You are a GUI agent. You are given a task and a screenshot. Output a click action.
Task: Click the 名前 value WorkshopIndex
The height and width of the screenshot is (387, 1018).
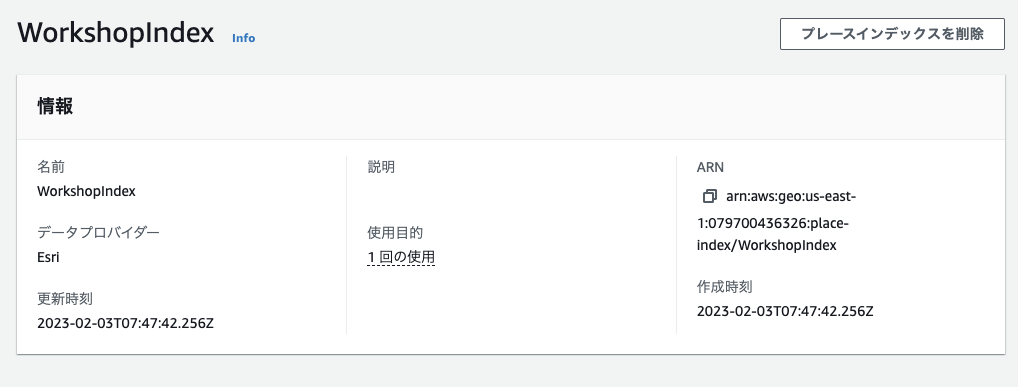(86, 192)
